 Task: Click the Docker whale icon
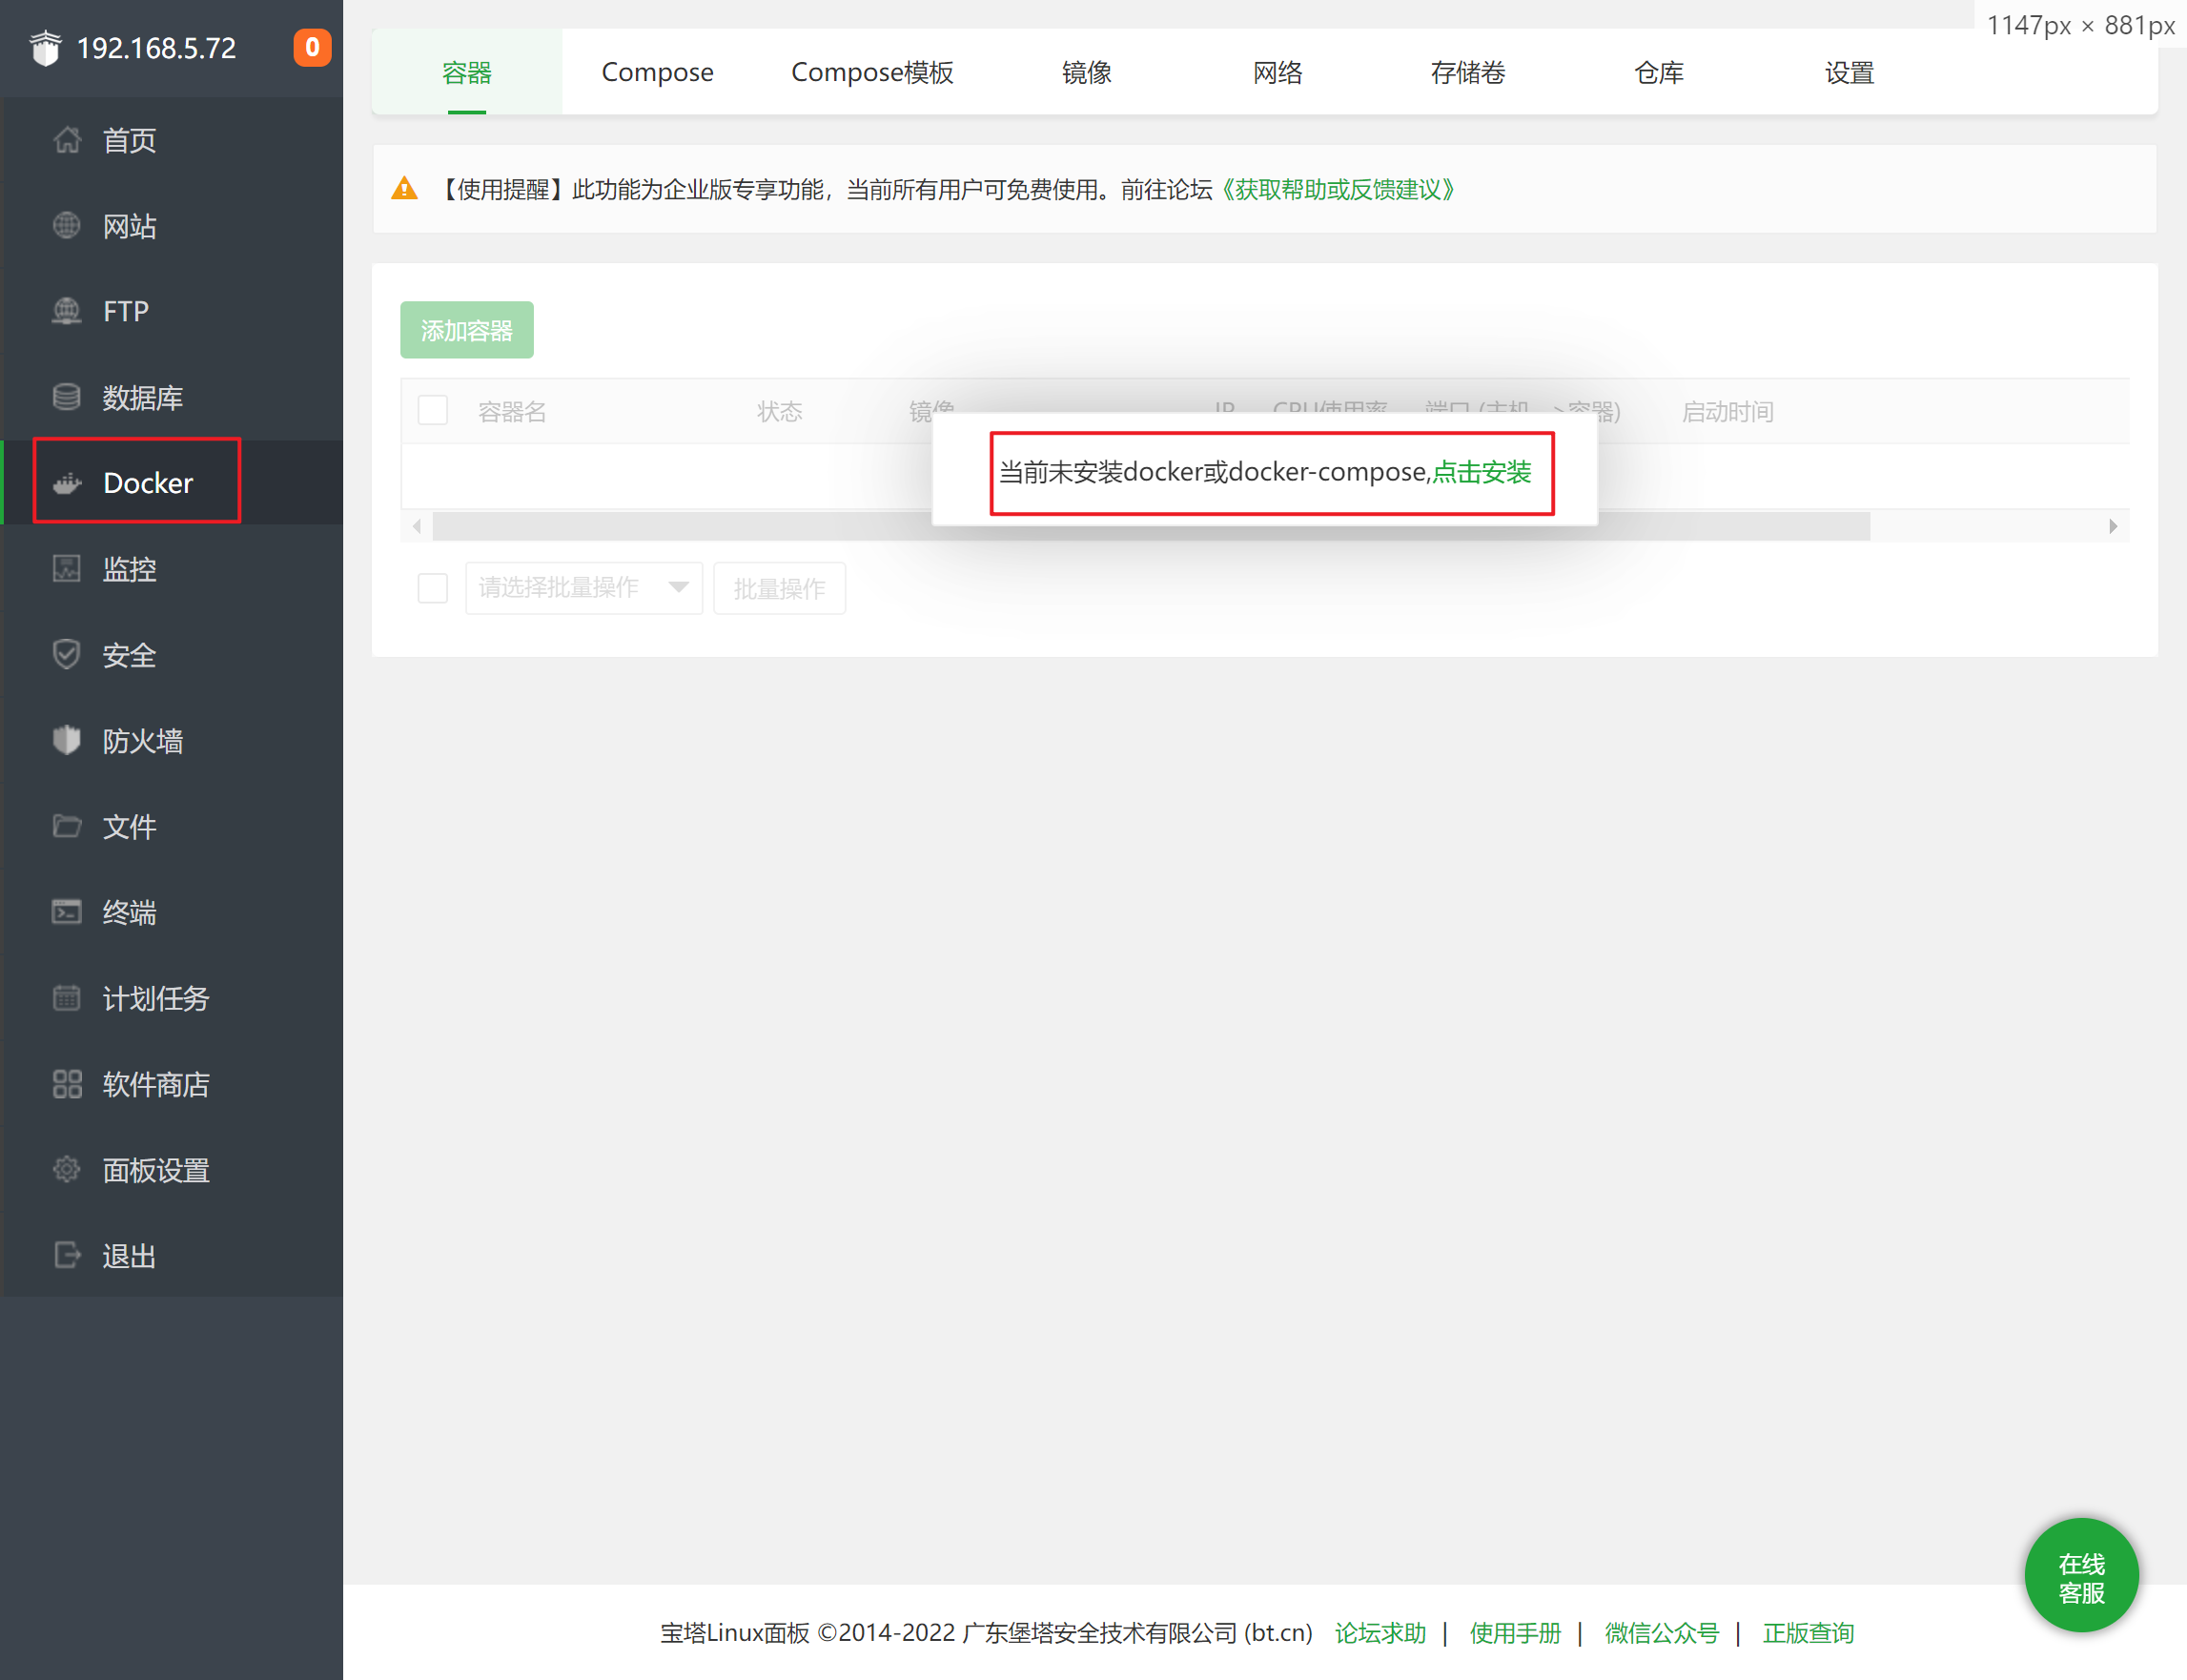(67, 483)
